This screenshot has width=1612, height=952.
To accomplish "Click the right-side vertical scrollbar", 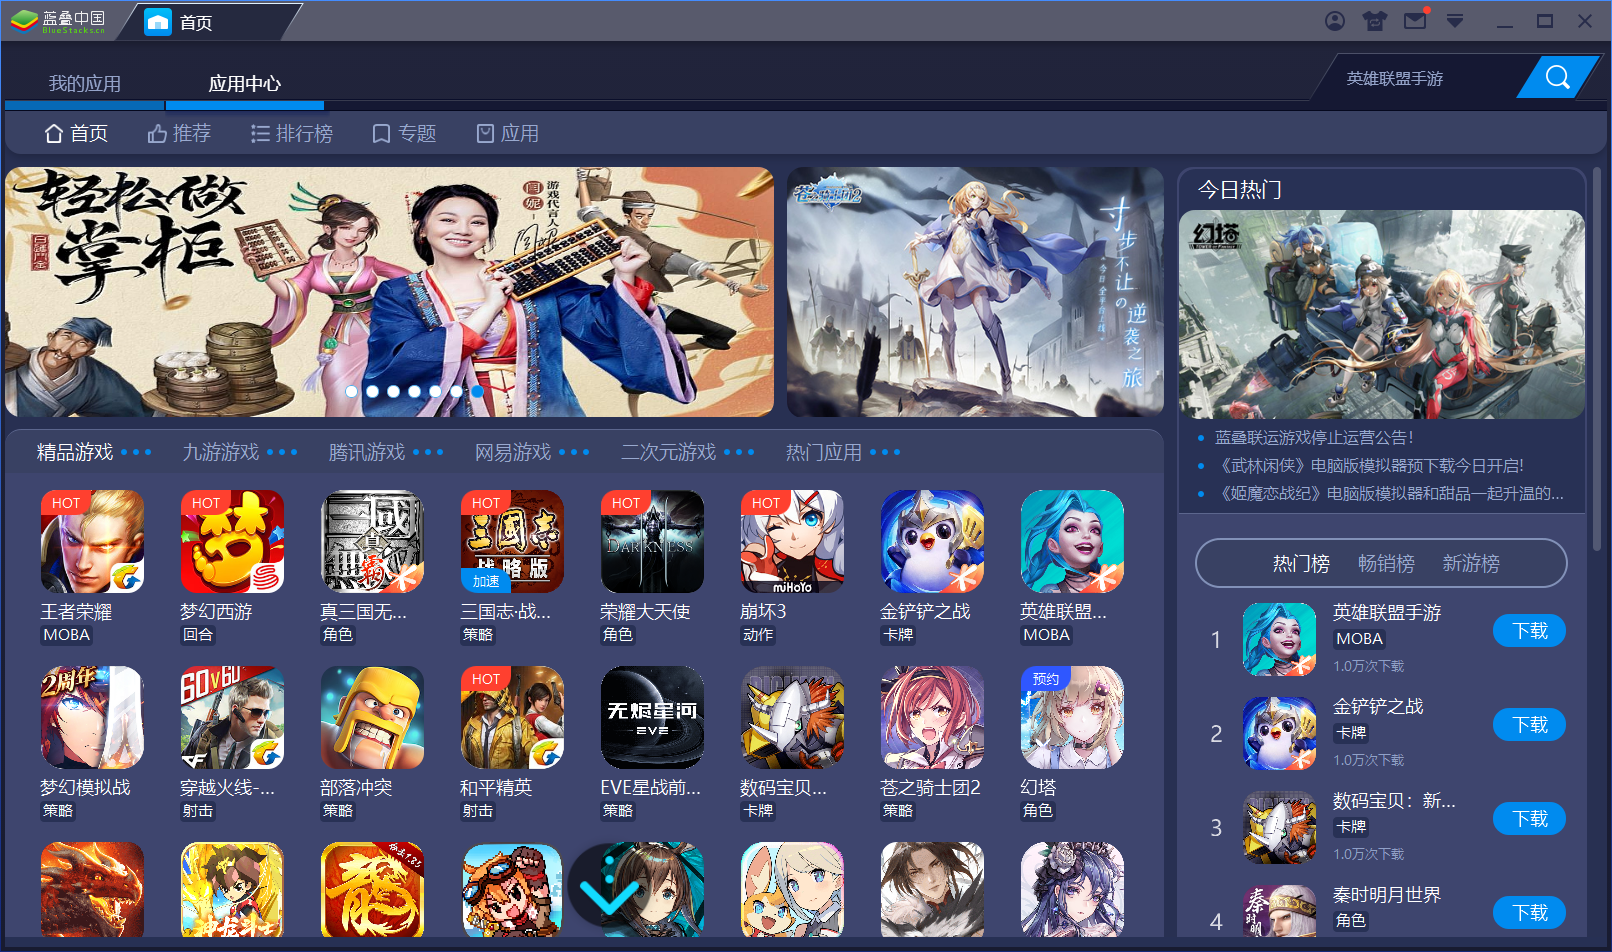I will tap(1597, 360).
